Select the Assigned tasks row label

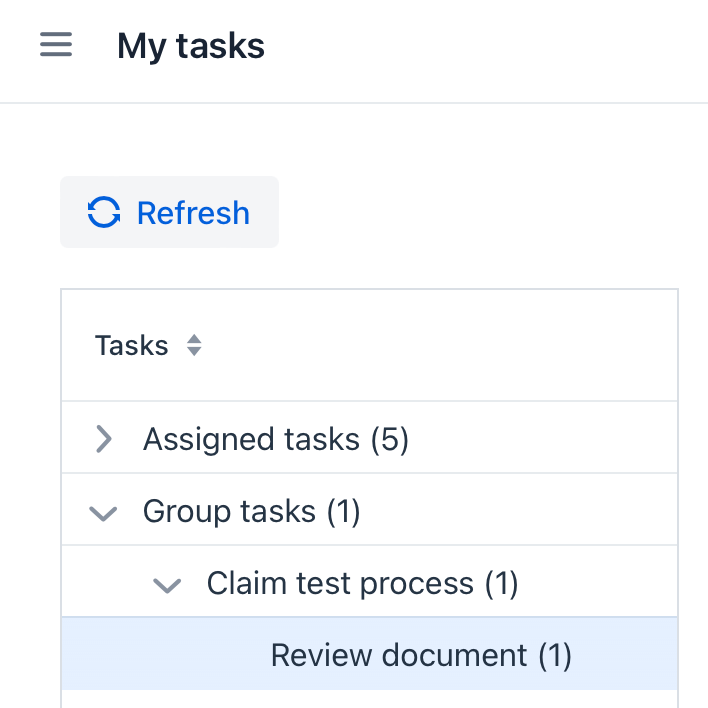click(250, 439)
